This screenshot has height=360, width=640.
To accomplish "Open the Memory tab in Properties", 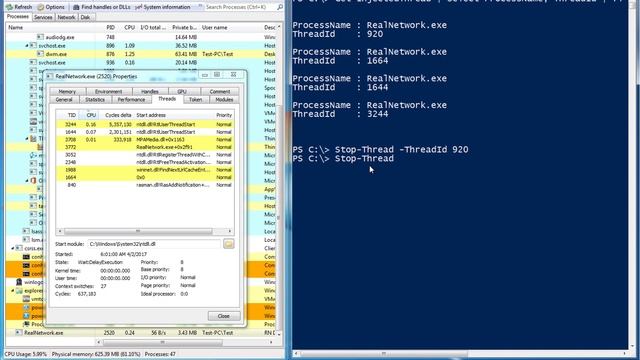I will click(x=67, y=91).
